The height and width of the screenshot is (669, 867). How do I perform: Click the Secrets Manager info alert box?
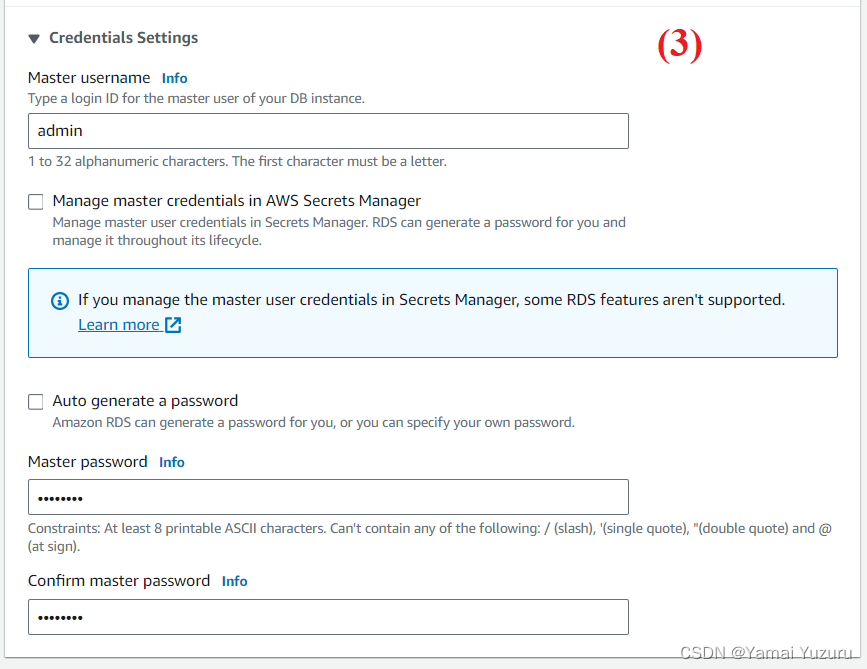432,313
